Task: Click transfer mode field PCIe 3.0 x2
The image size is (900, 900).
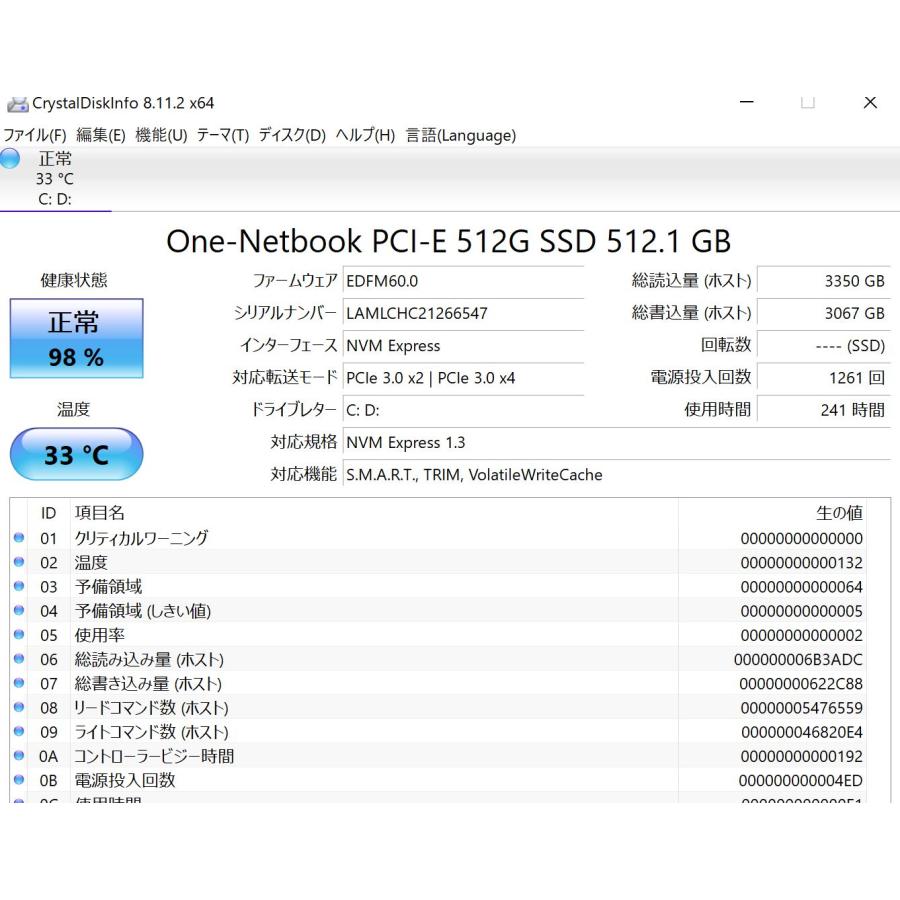Action: [463, 378]
